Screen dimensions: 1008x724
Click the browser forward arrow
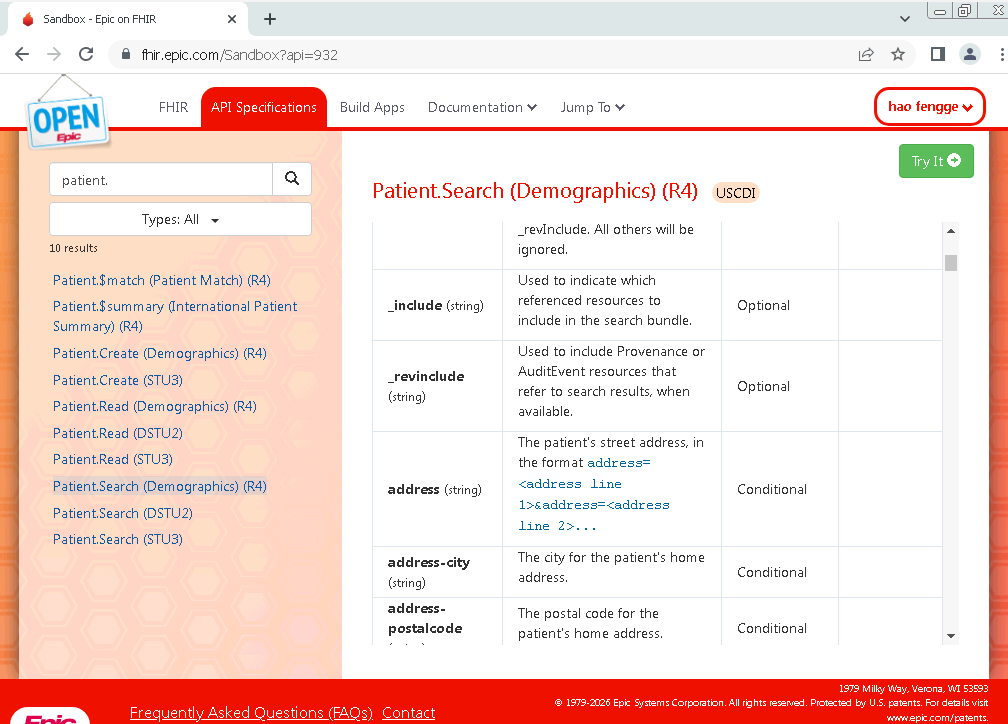[x=54, y=55]
